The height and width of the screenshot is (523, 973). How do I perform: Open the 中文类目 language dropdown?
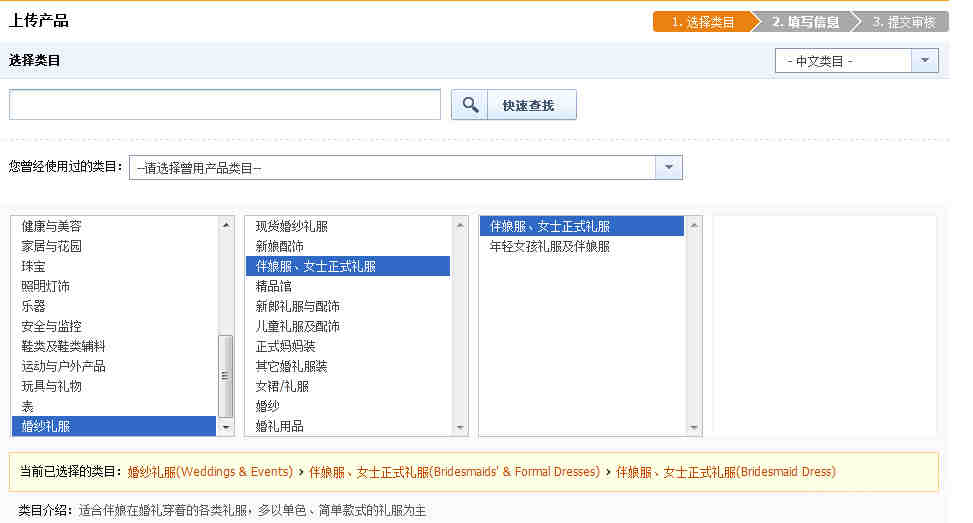(856, 61)
